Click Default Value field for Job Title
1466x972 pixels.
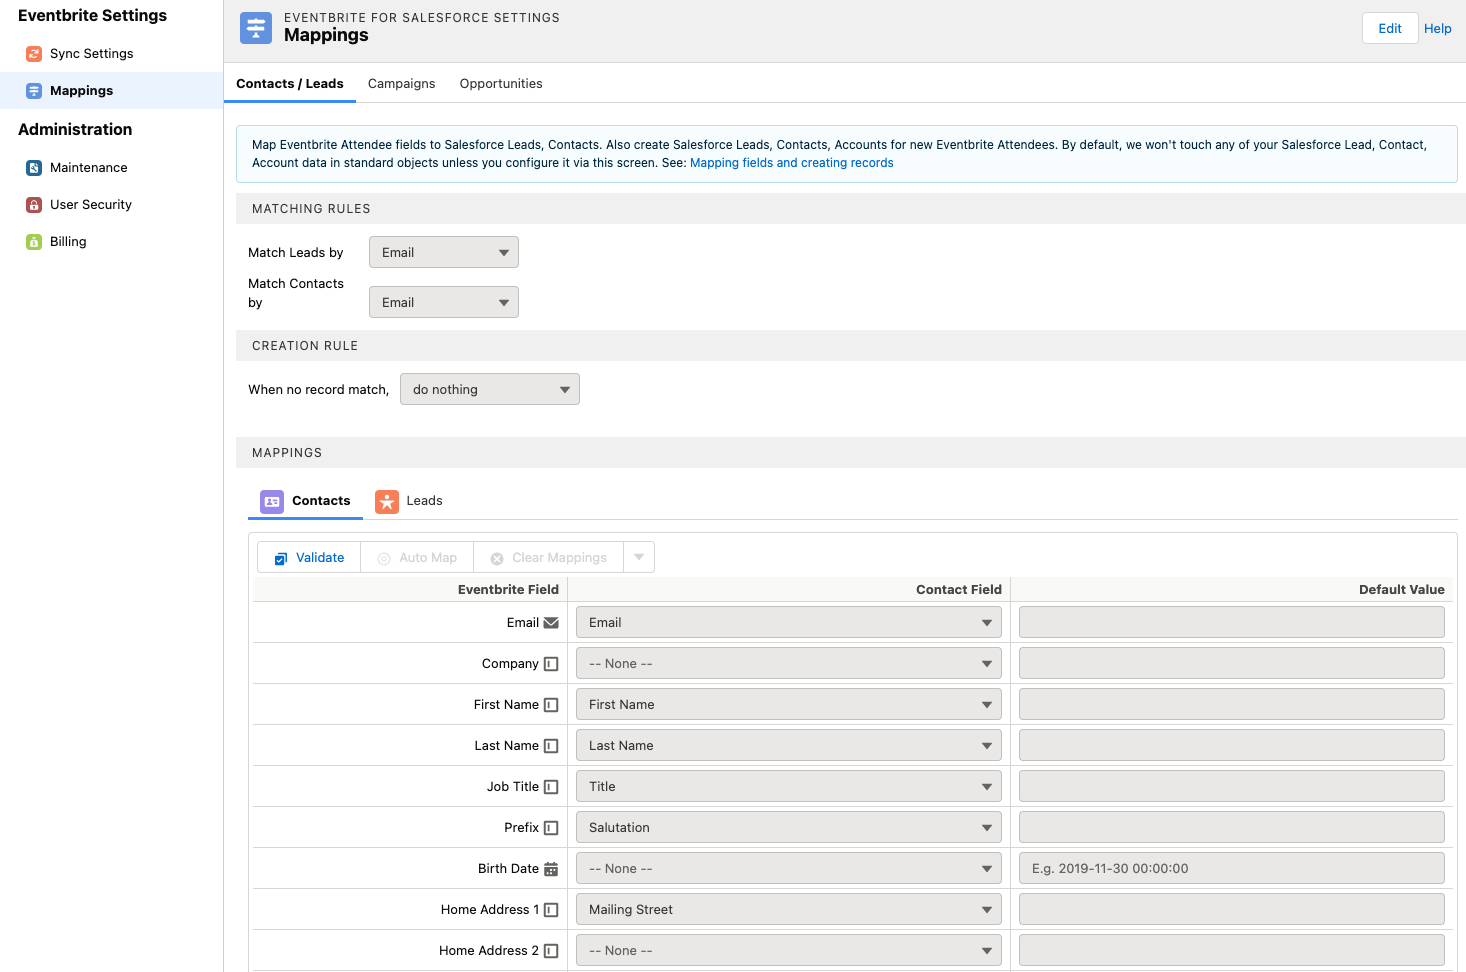click(1232, 786)
